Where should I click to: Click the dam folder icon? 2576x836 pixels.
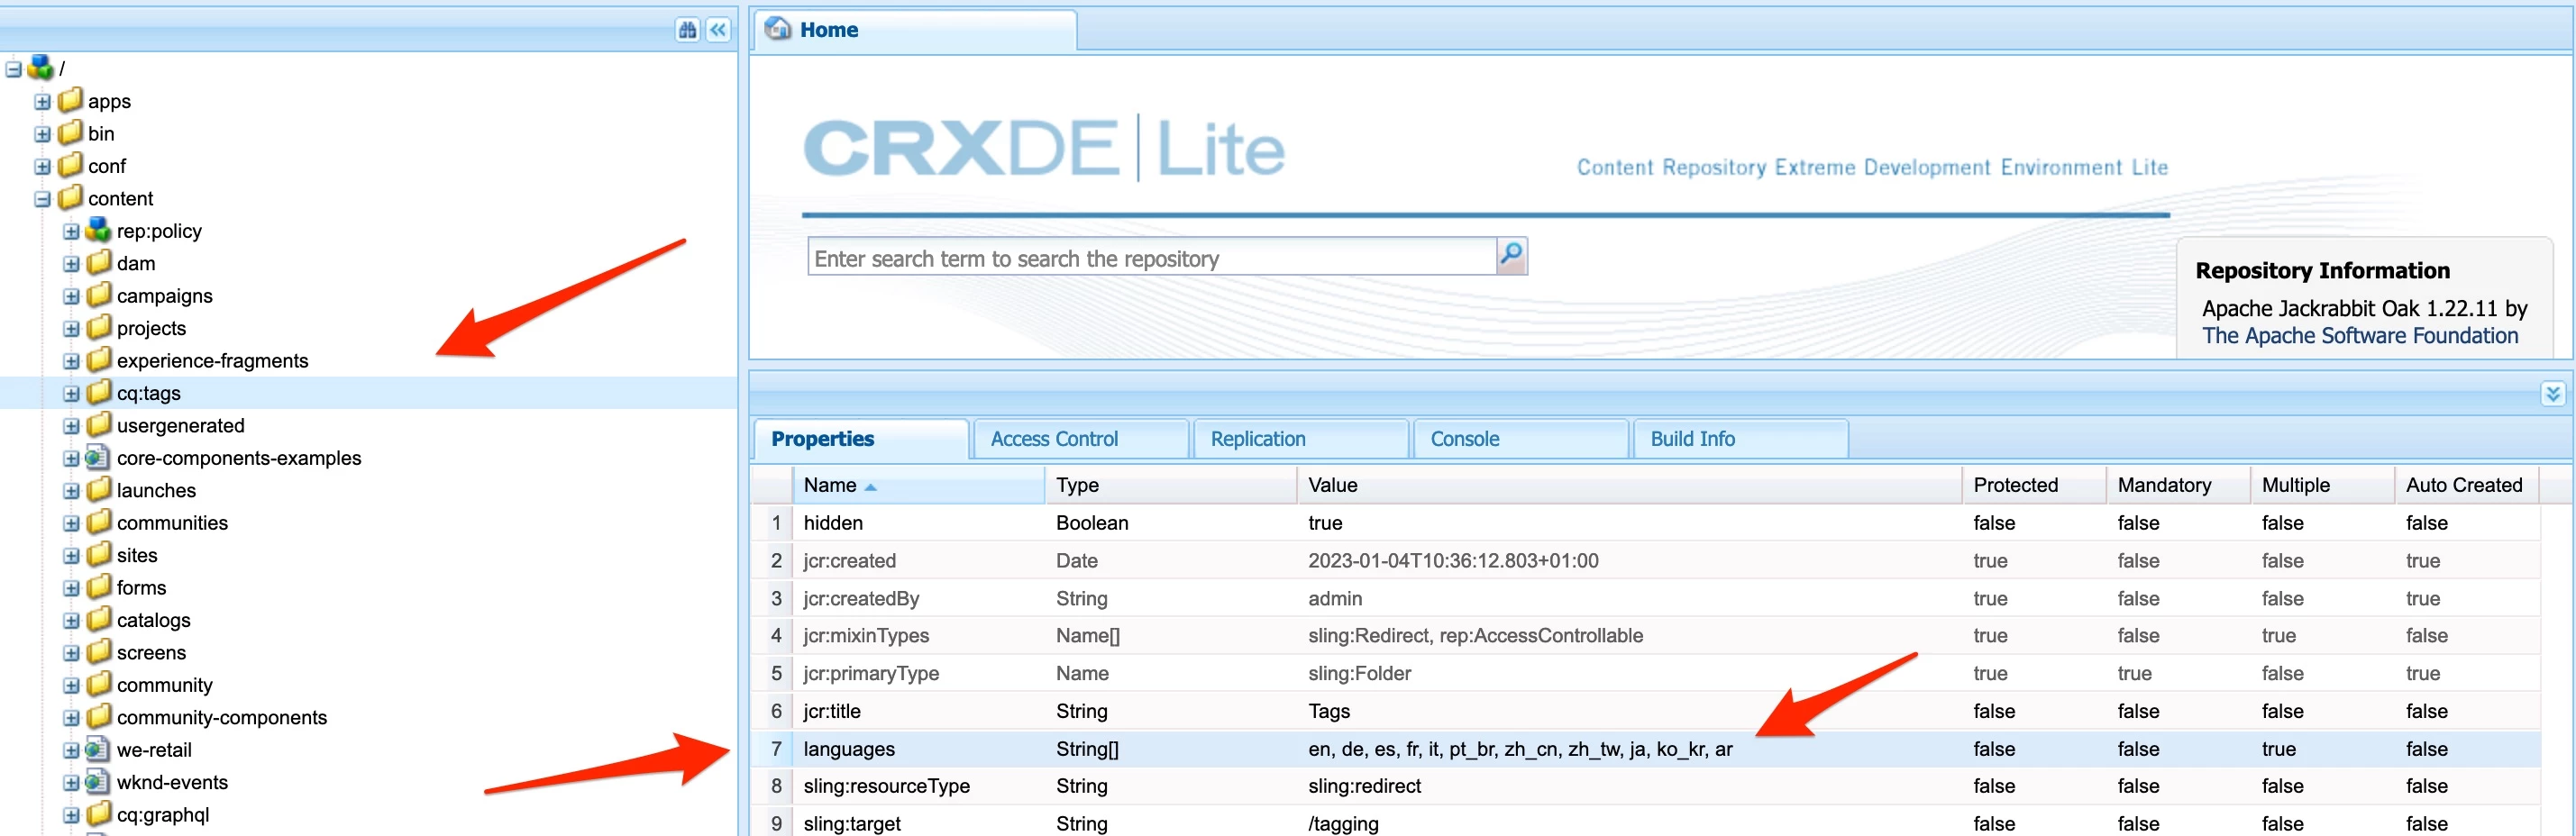(98, 263)
